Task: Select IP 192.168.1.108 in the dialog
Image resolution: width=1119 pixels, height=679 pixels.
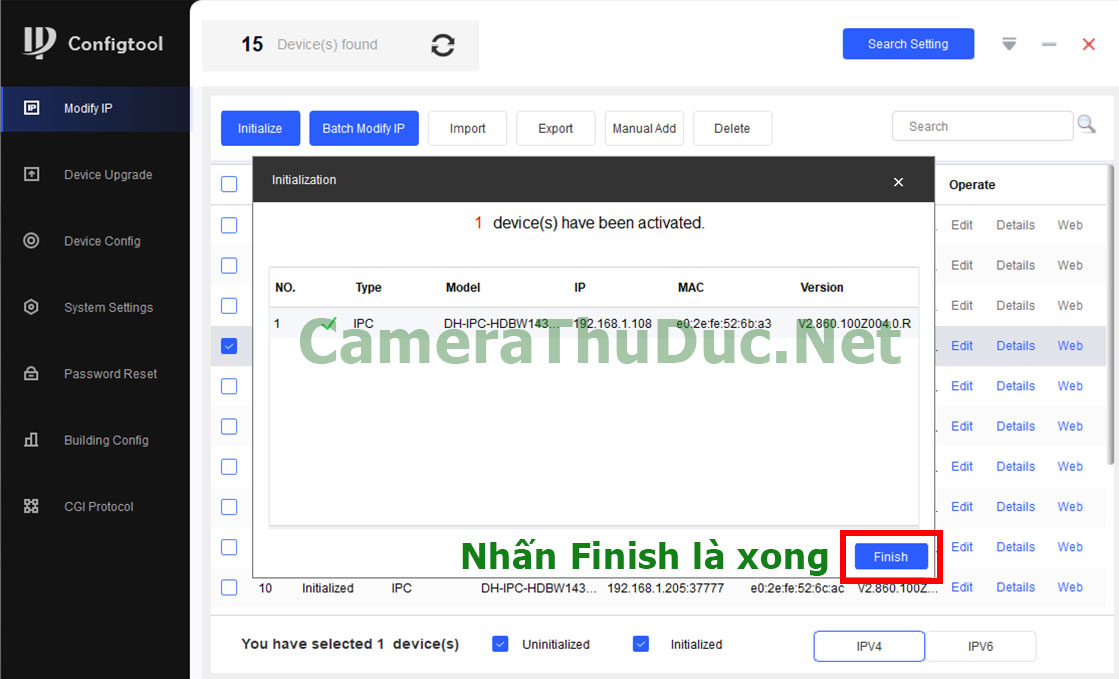Action: click(x=612, y=324)
